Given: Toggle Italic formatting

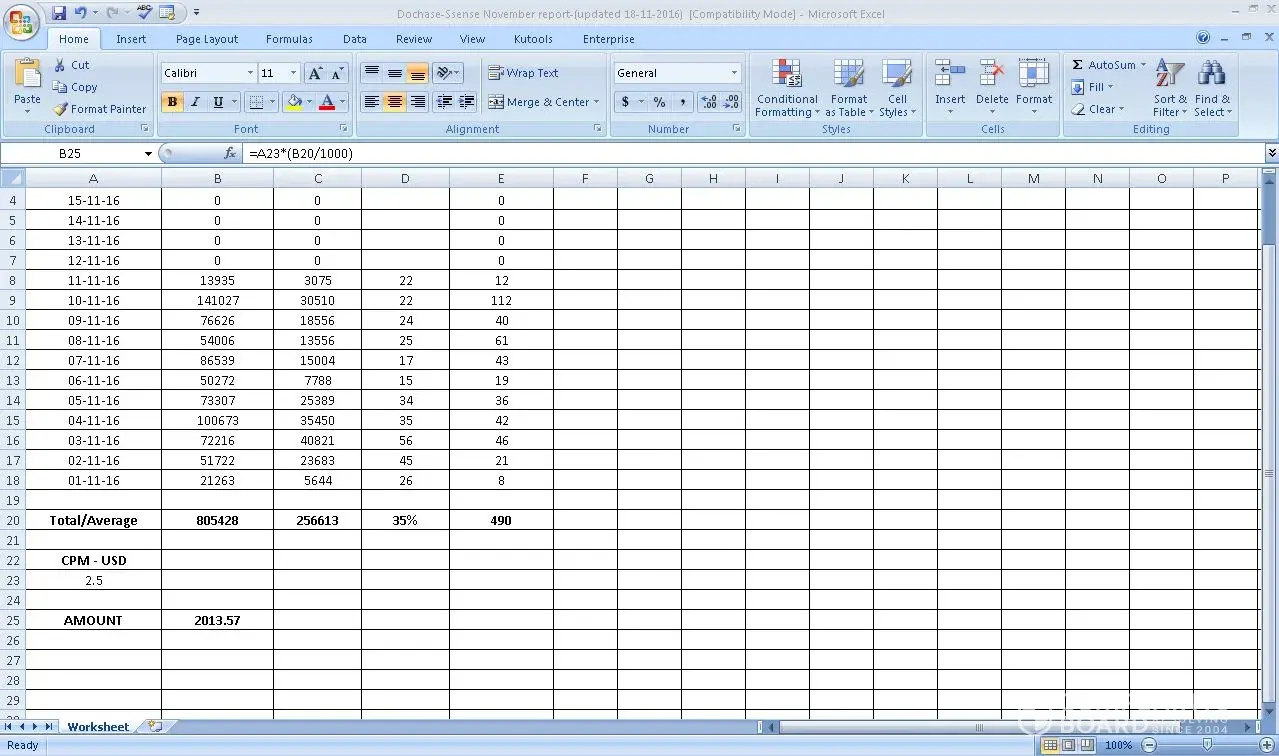Looking at the screenshot, I should tap(196, 102).
